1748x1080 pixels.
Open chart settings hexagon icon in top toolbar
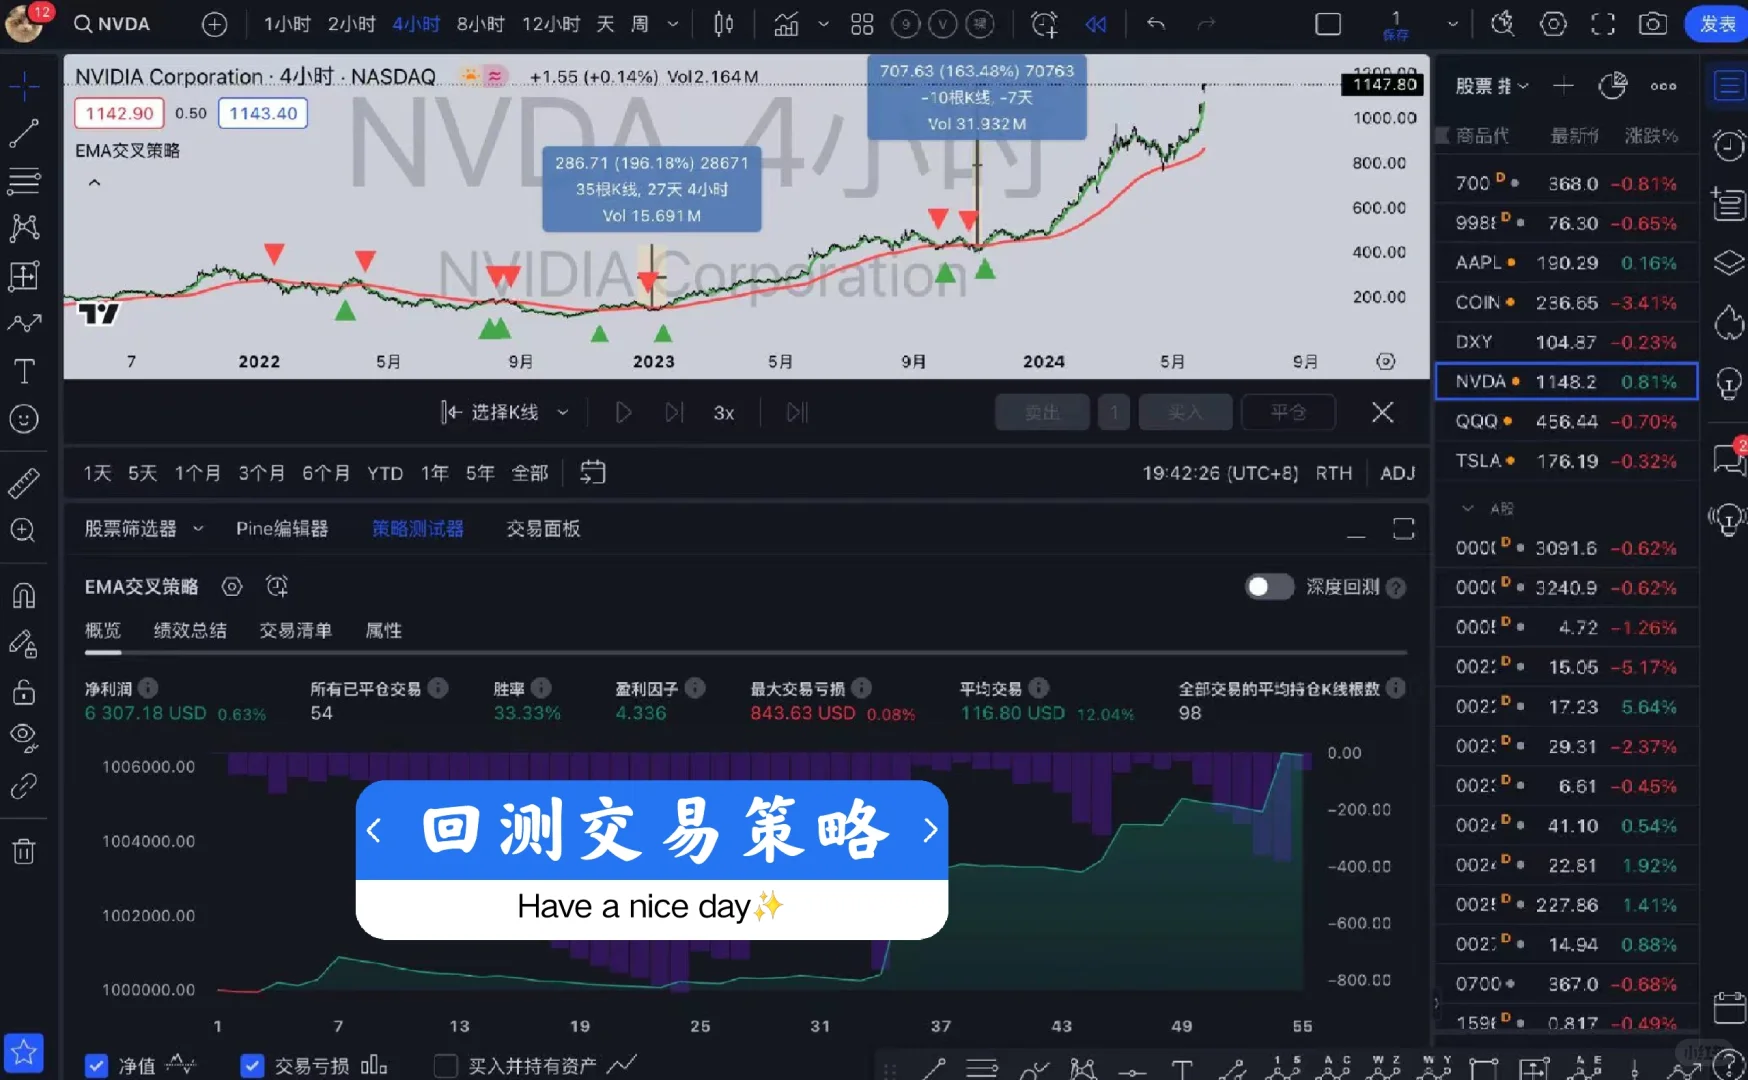1553,24
